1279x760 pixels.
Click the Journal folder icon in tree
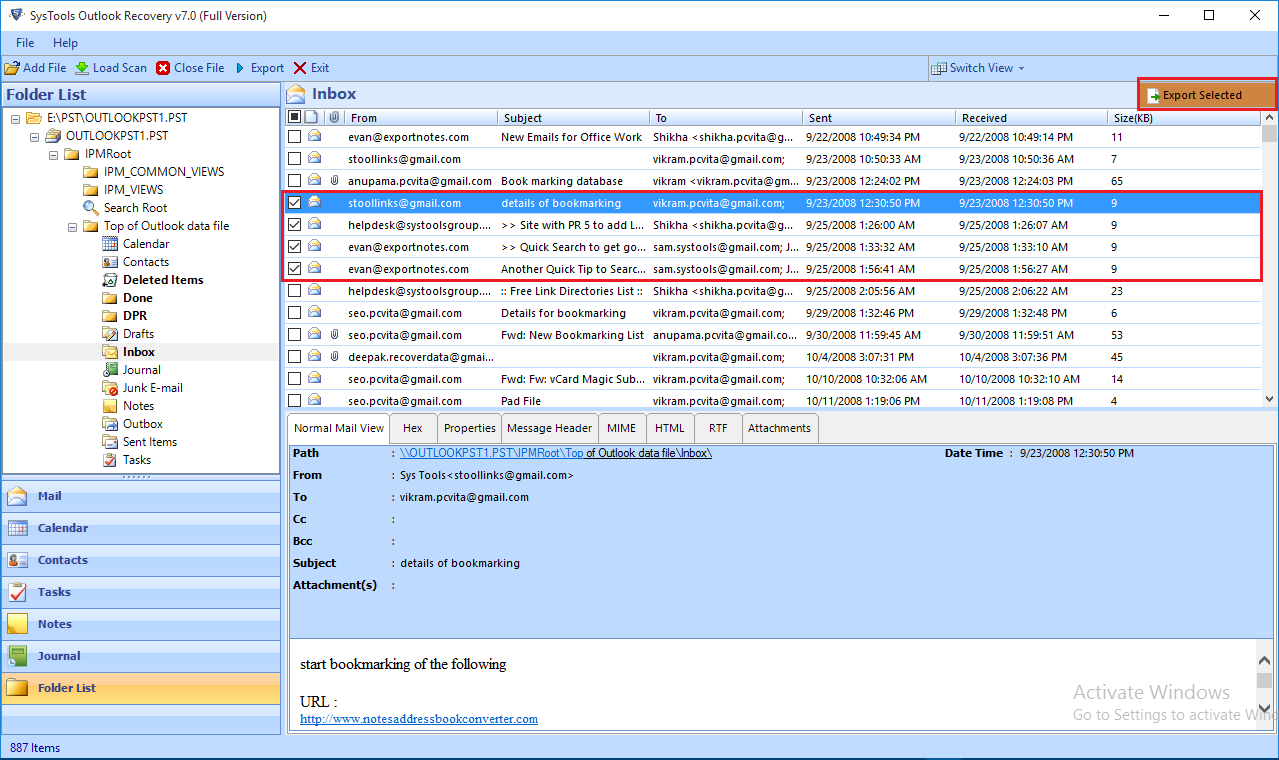pos(110,370)
